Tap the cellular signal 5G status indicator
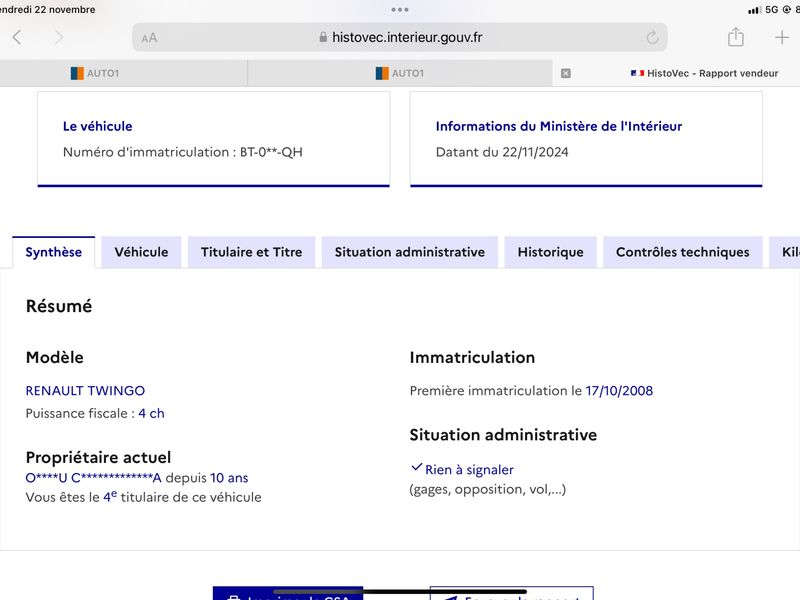The width and height of the screenshot is (800, 600). point(763,10)
